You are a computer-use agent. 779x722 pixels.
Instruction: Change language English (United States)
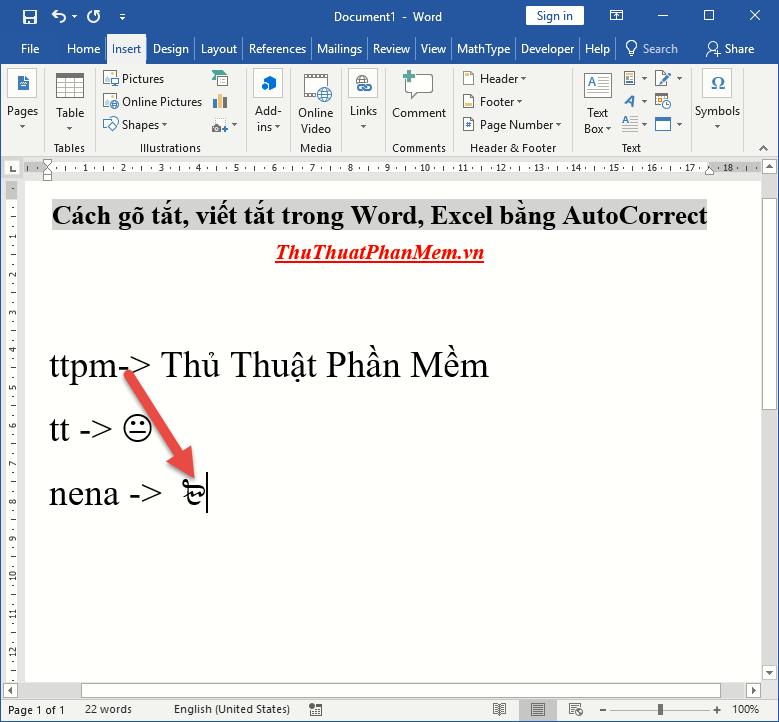pos(232,709)
